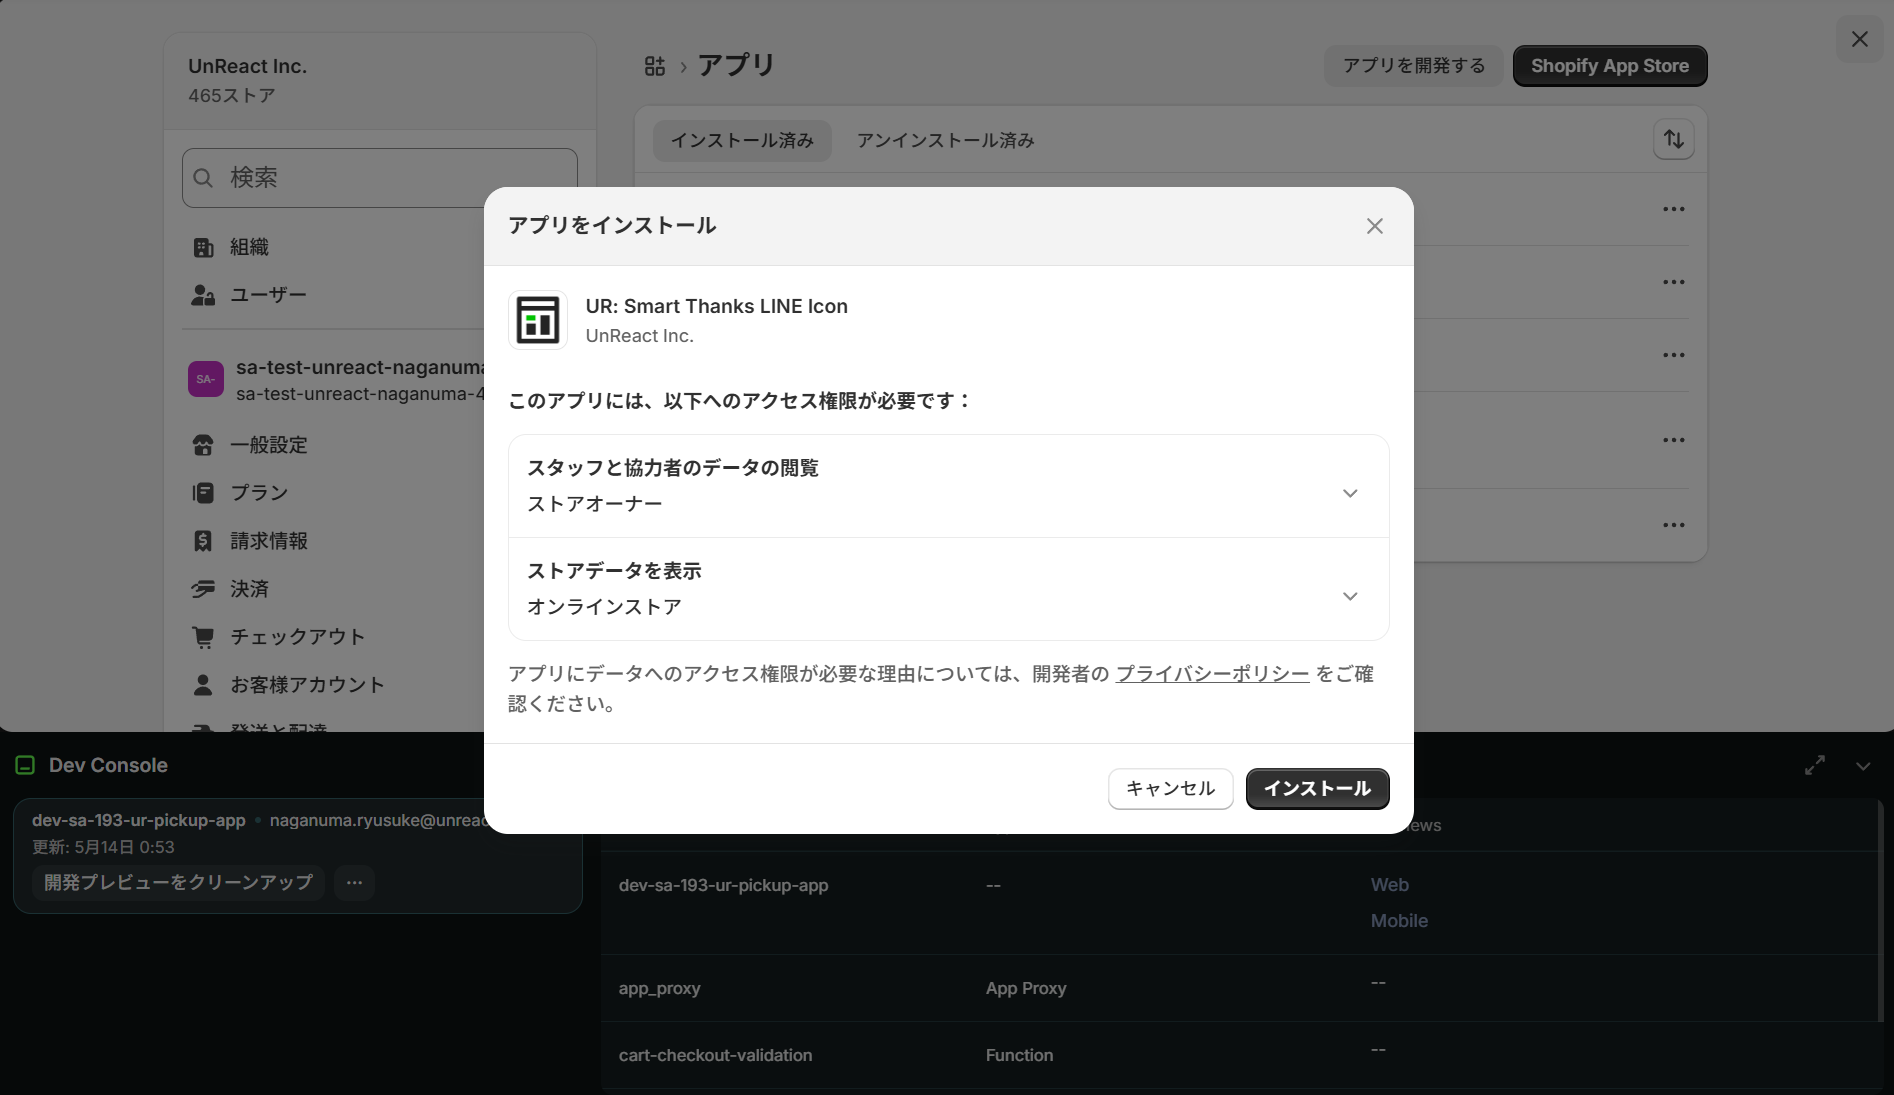Click the 一般設定 store icon

(x=203, y=445)
